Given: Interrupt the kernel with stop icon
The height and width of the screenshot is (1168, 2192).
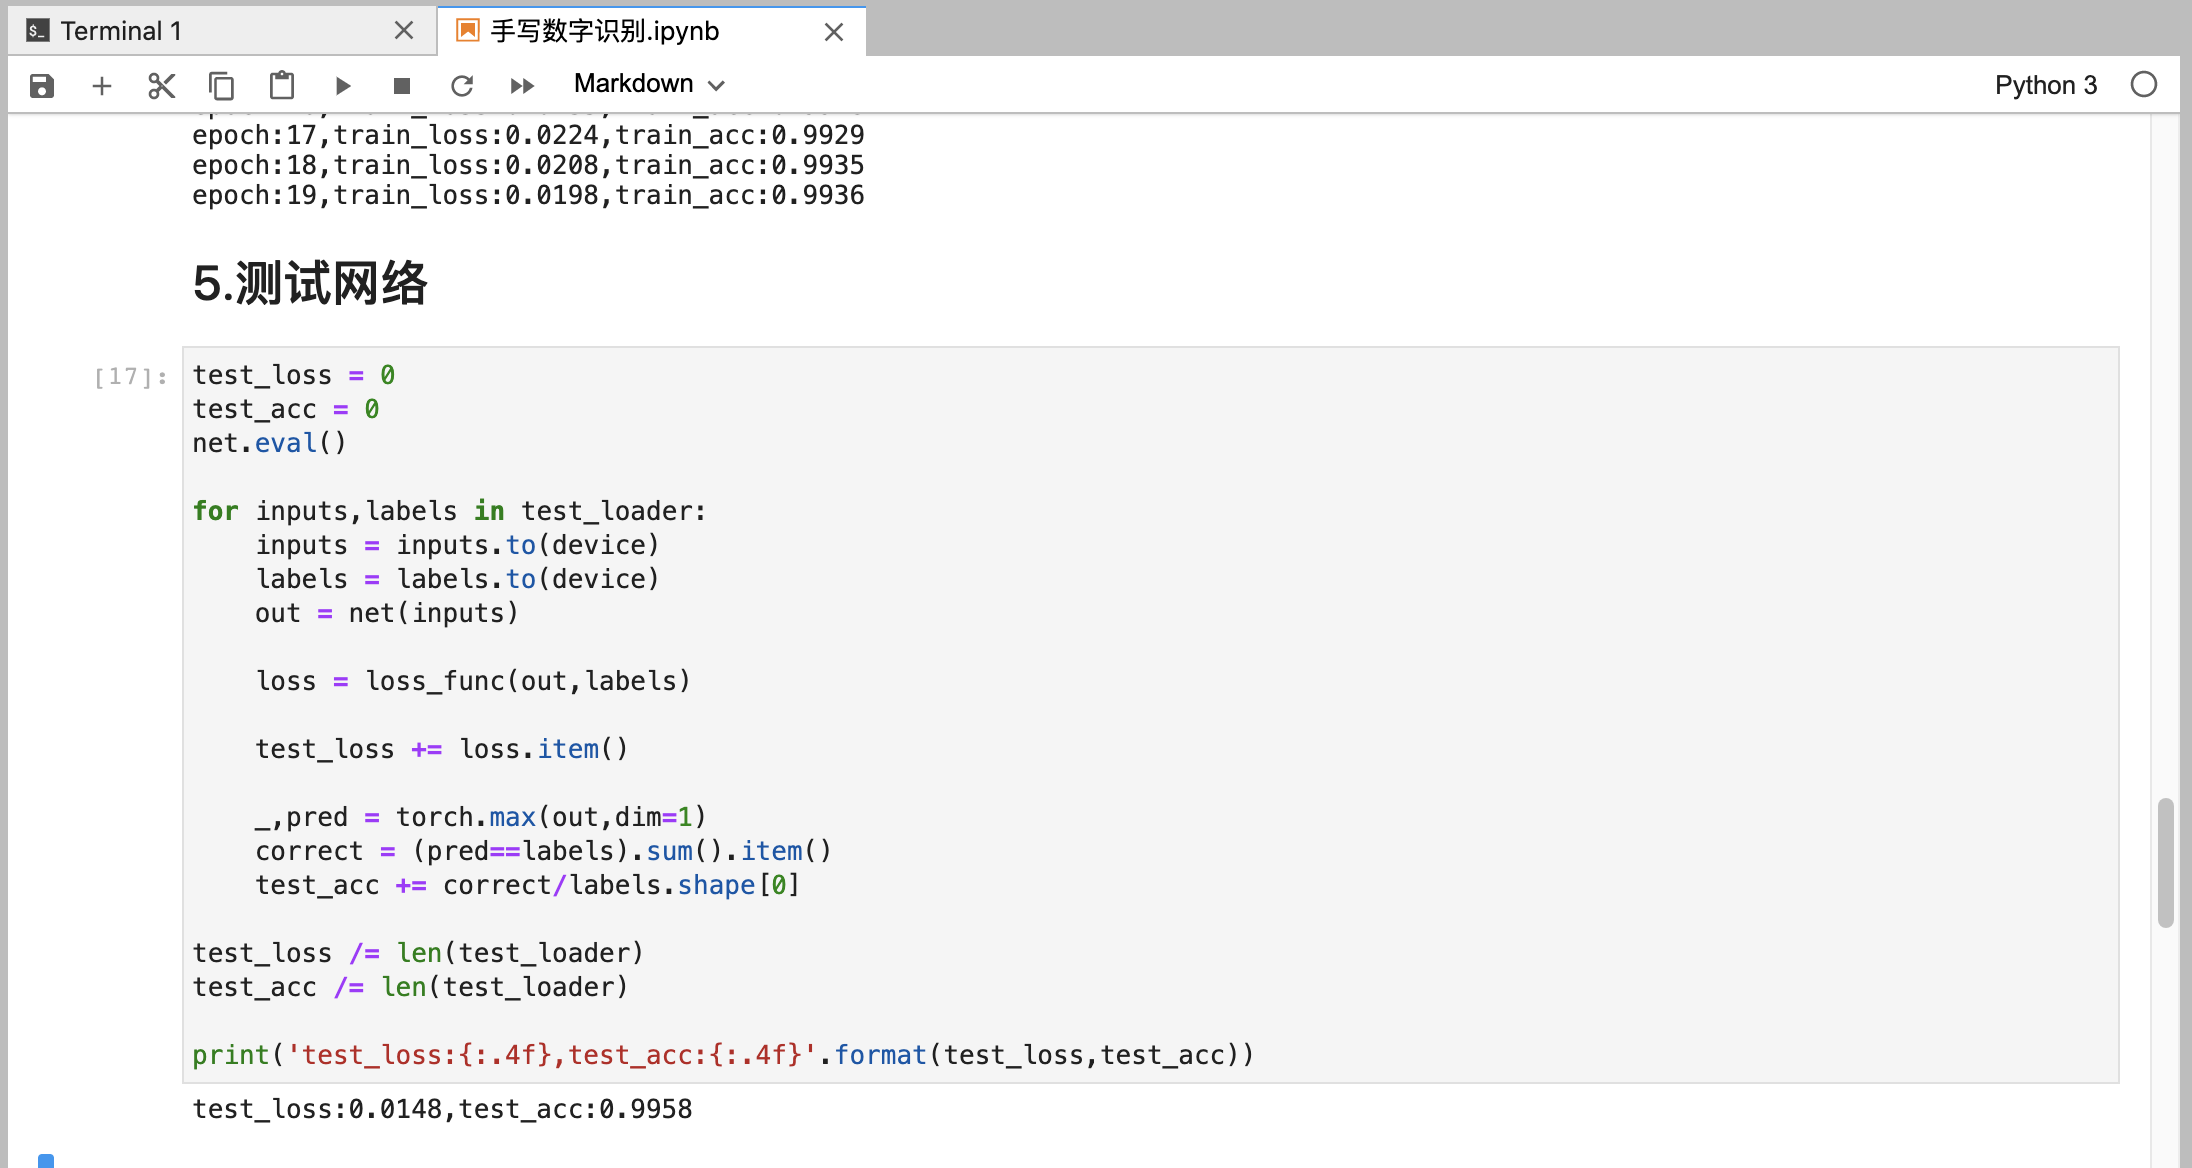Looking at the screenshot, I should click(402, 86).
